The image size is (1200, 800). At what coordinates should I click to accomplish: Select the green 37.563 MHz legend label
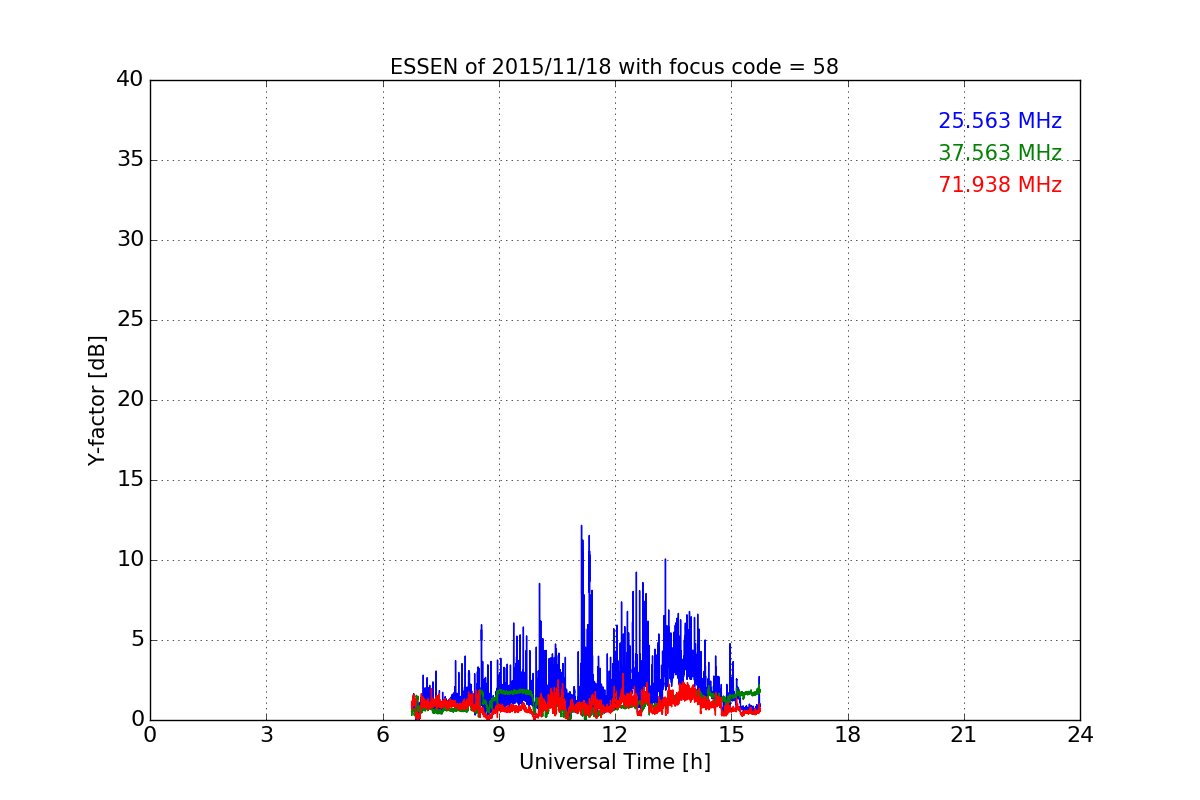(x=1000, y=153)
